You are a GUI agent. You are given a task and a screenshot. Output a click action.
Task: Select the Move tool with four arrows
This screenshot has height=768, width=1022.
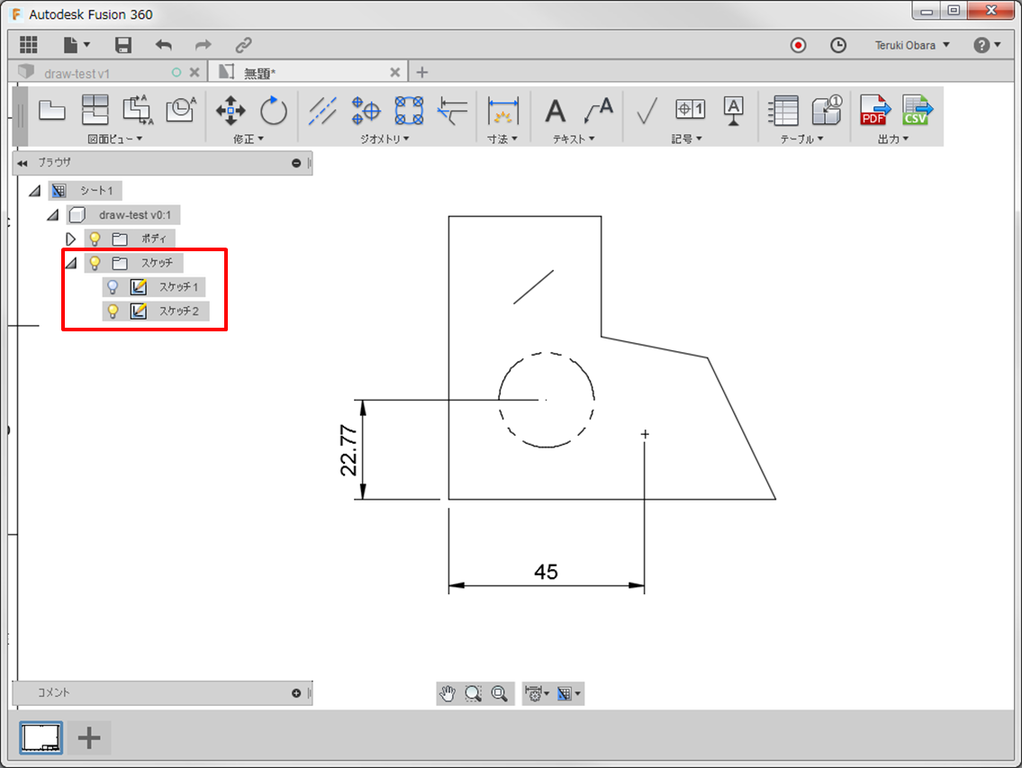(231, 111)
